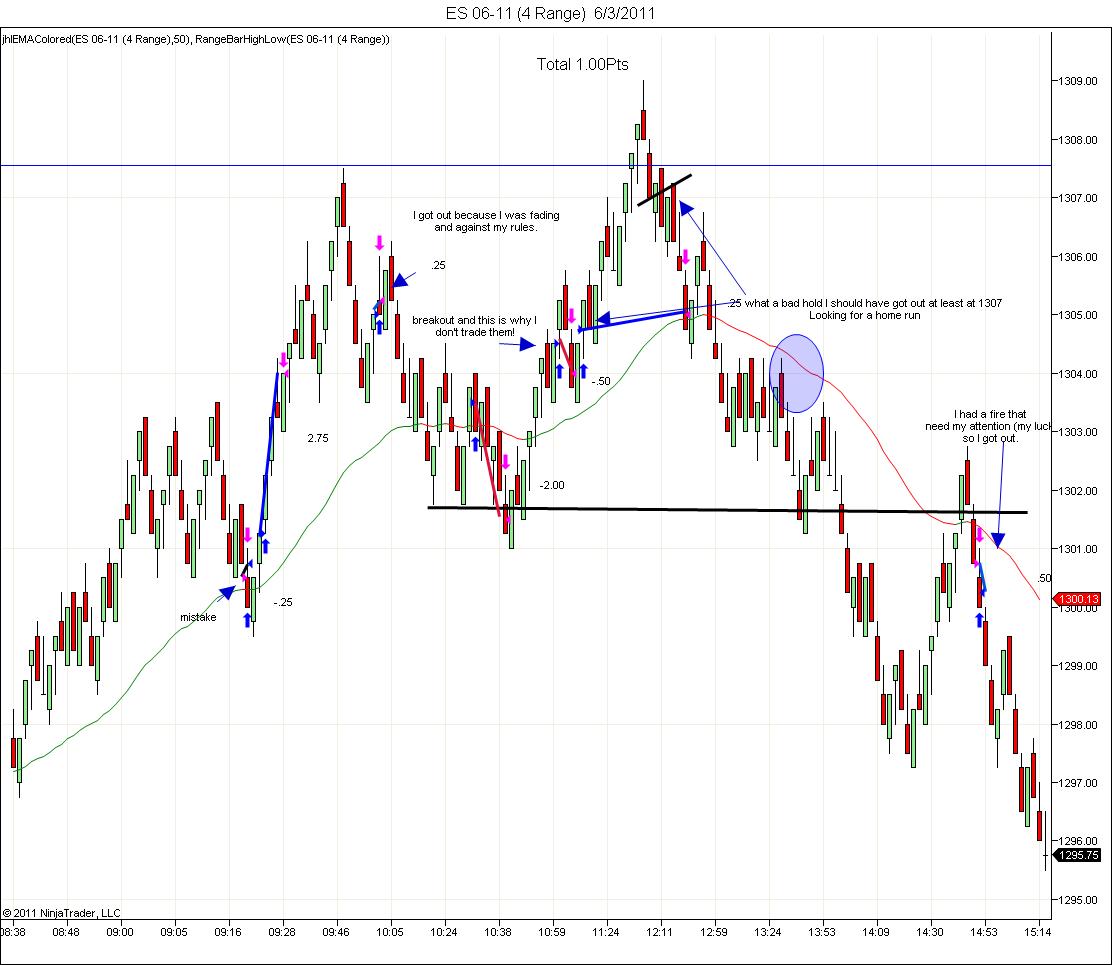Viewport: 1112px width, 965px height.
Task: Click the 1303.00 price axis label
Action: coord(1077,433)
